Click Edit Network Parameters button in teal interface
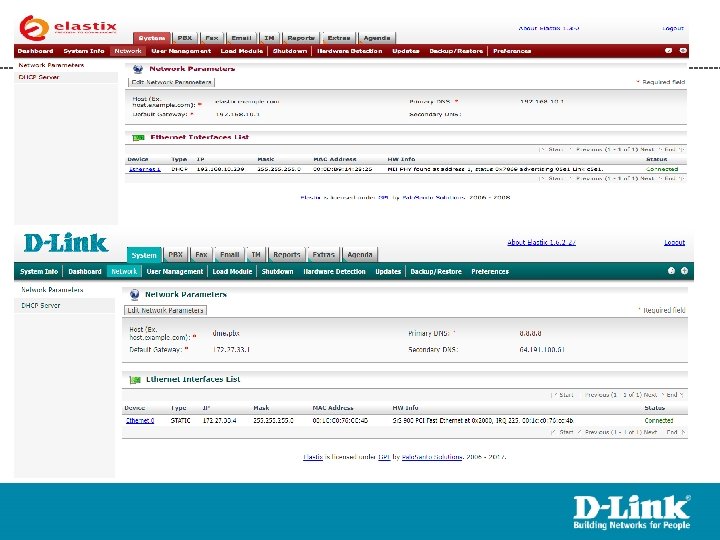This screenshot has height=540, width=720. [x=165, y=310]
